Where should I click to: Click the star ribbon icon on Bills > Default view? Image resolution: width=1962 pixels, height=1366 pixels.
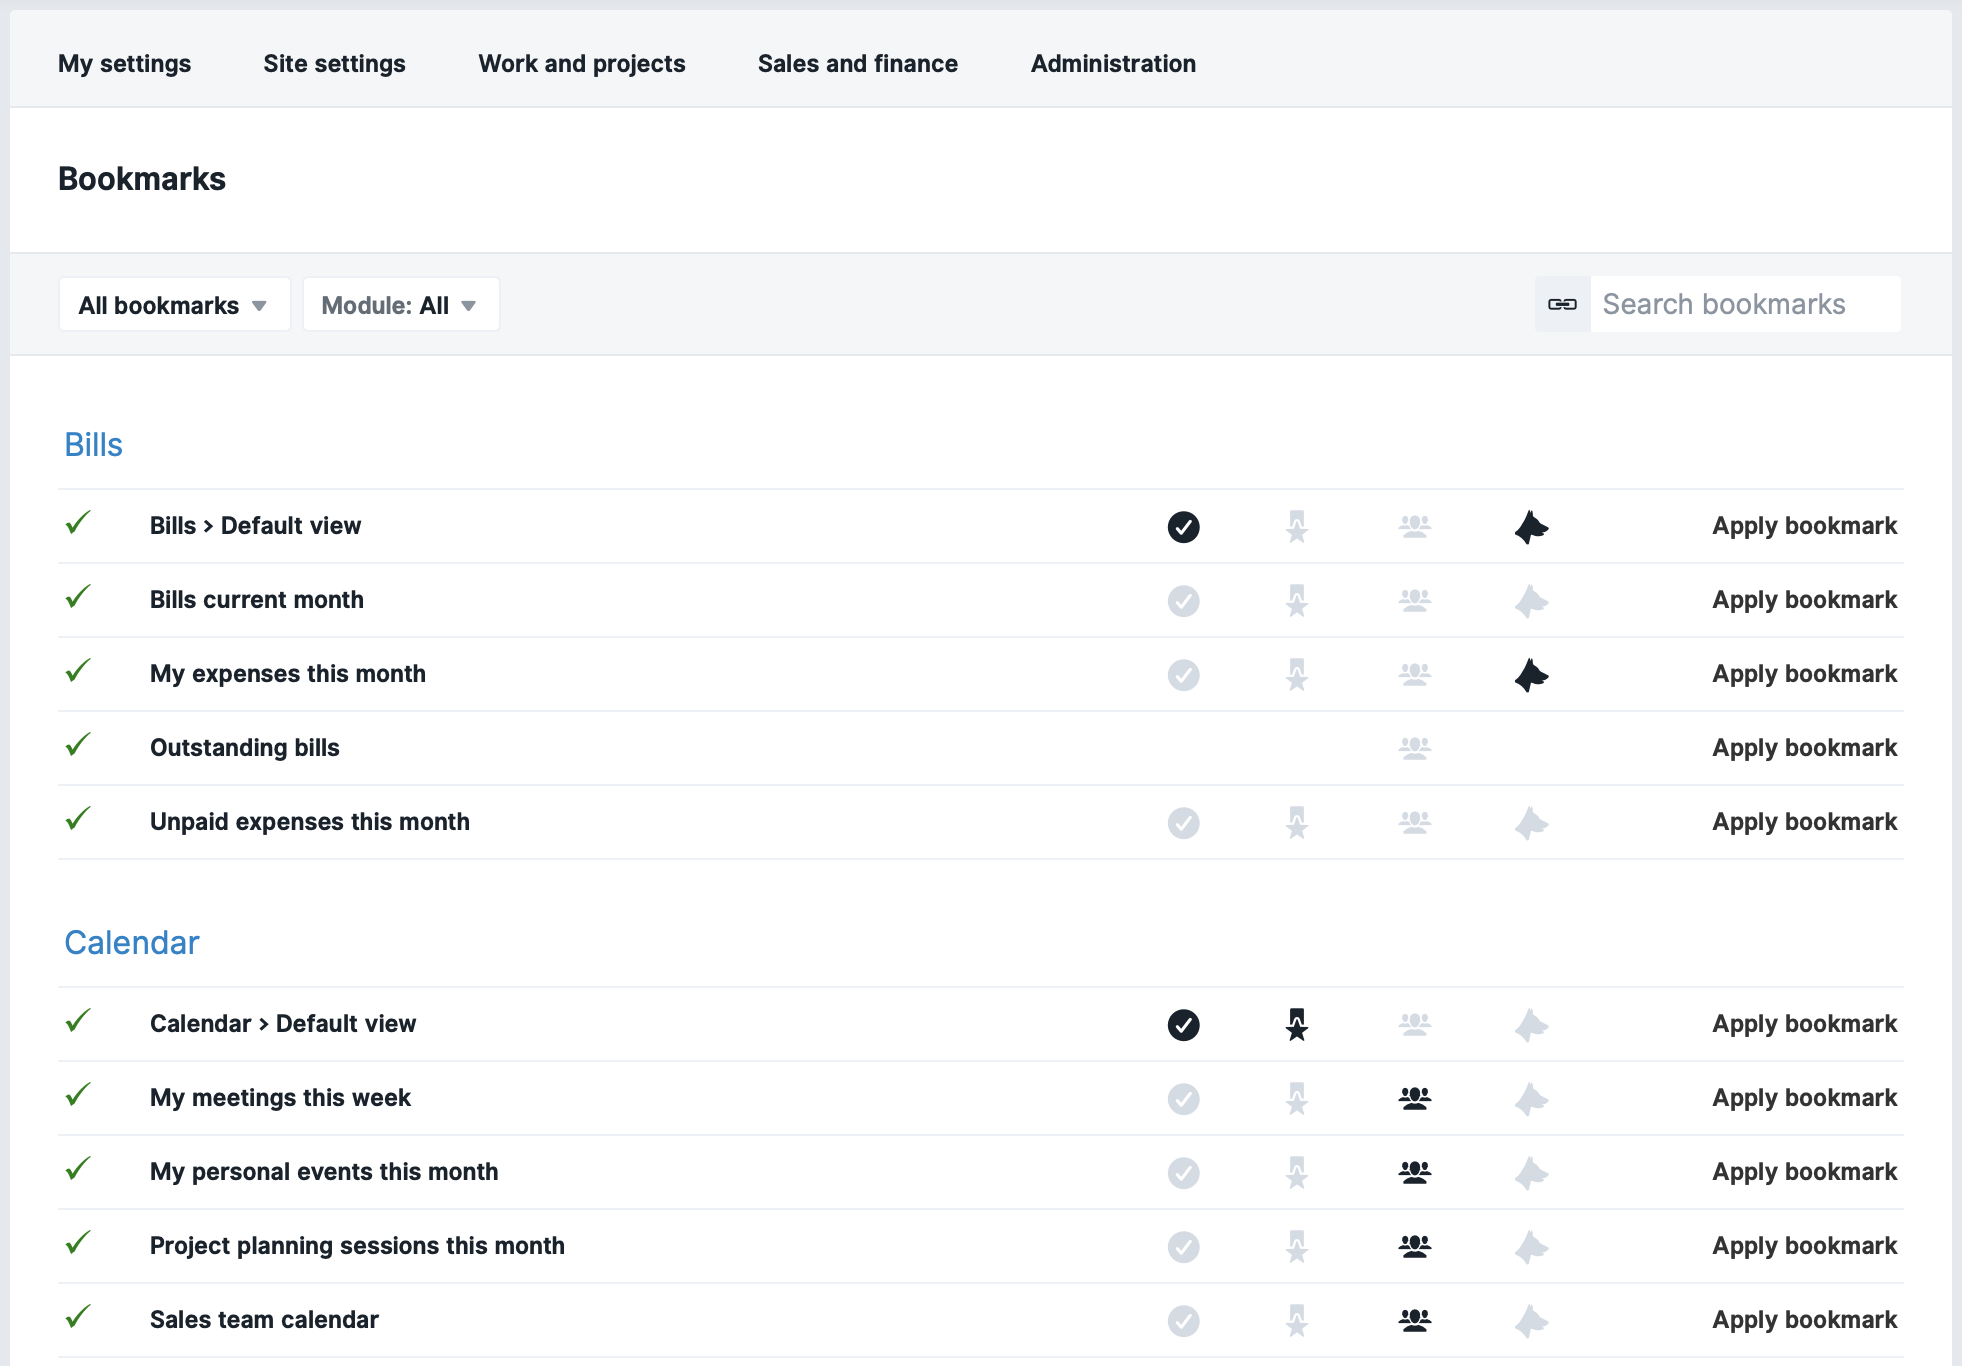coord(1297,526)
